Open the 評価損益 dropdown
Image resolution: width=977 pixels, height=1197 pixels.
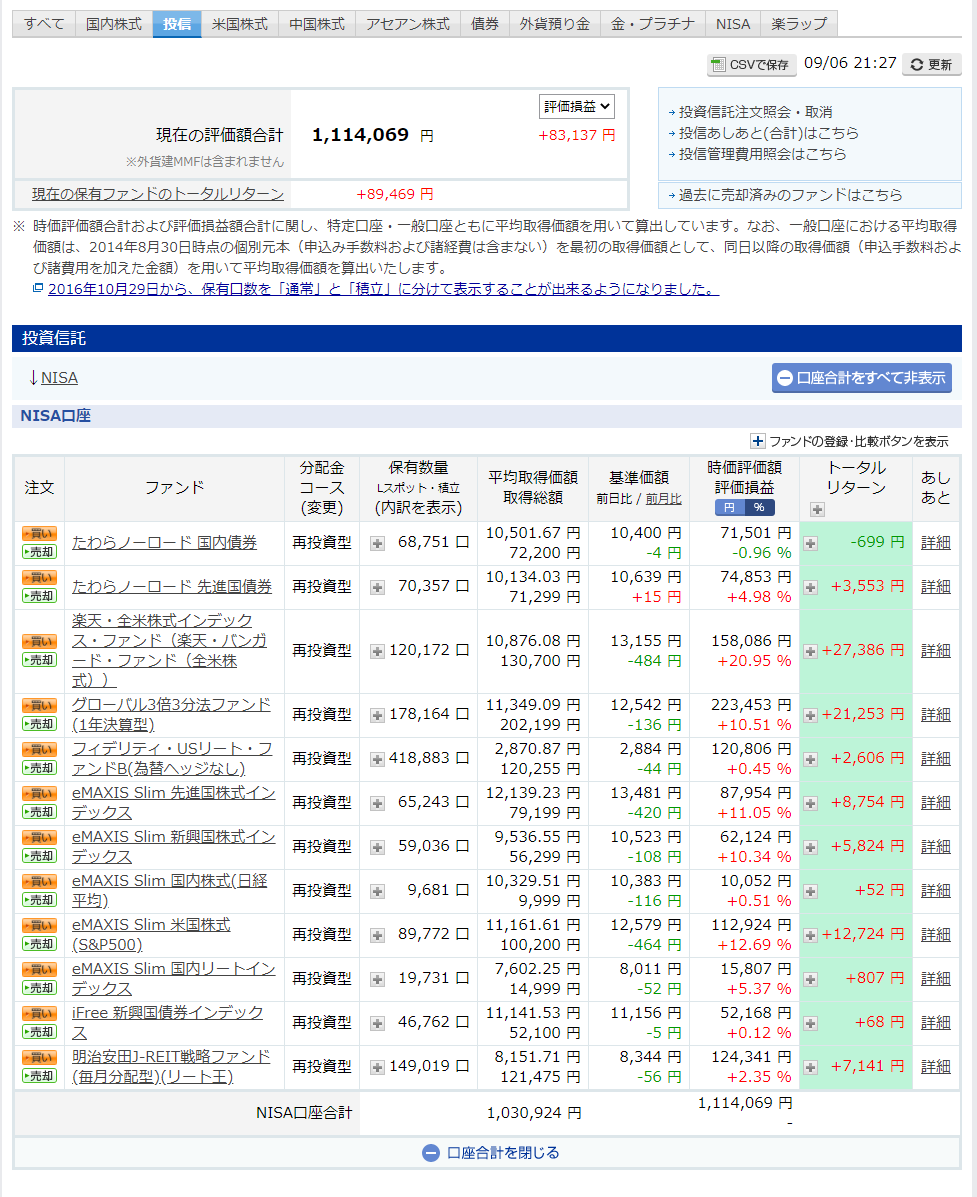(576, 107)
